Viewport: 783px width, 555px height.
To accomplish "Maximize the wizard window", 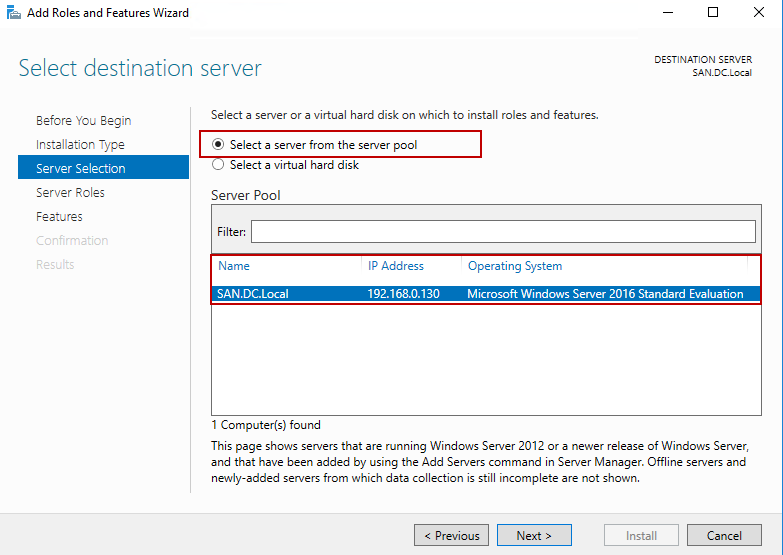I will click(x=713, y=13).
